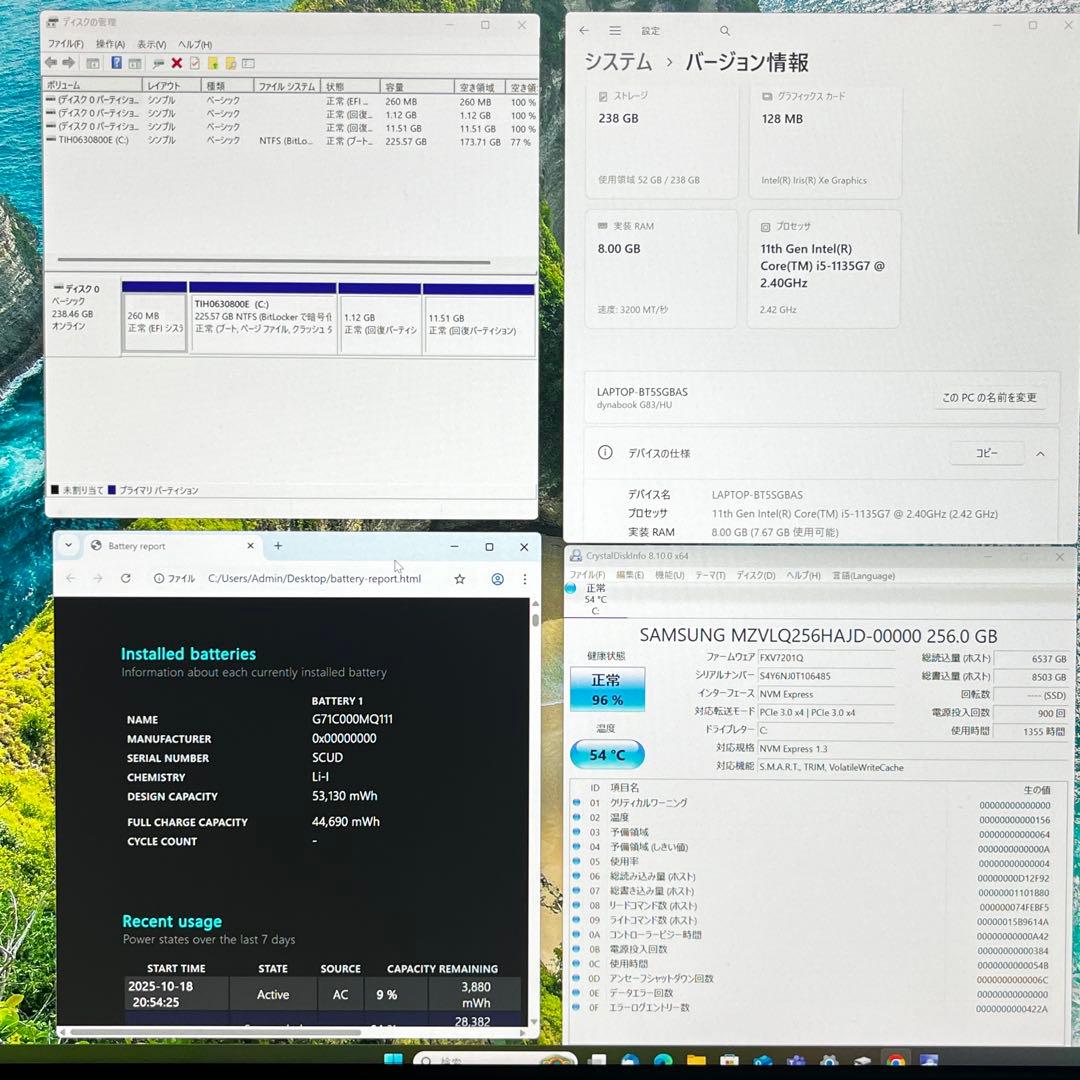The image size is (1080, 1080).
Task: Open the Settings hamburger navigation menu
Action: click(615, 30)
